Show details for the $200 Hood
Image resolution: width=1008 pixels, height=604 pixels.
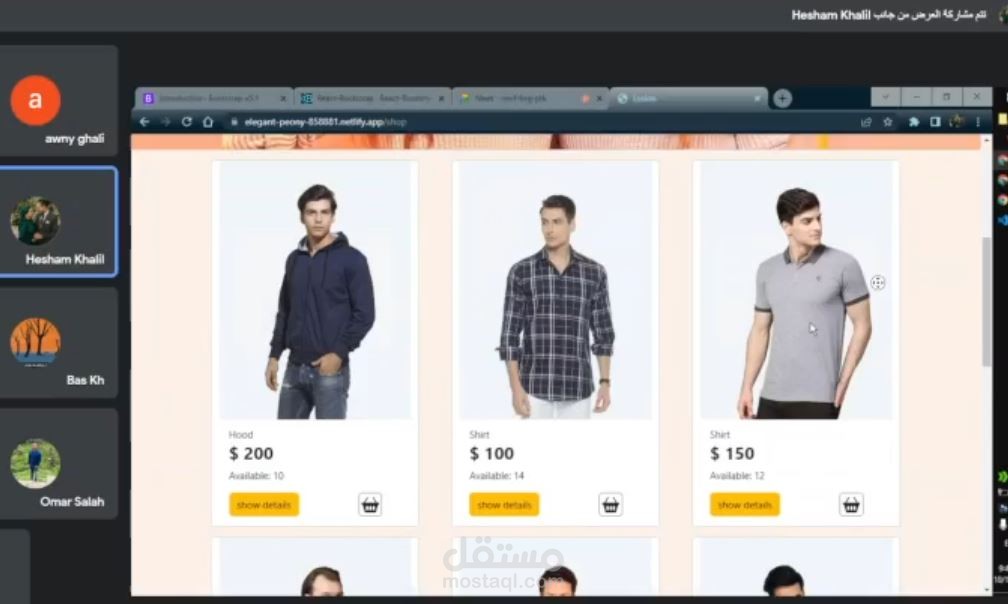[x=264, y=505]
